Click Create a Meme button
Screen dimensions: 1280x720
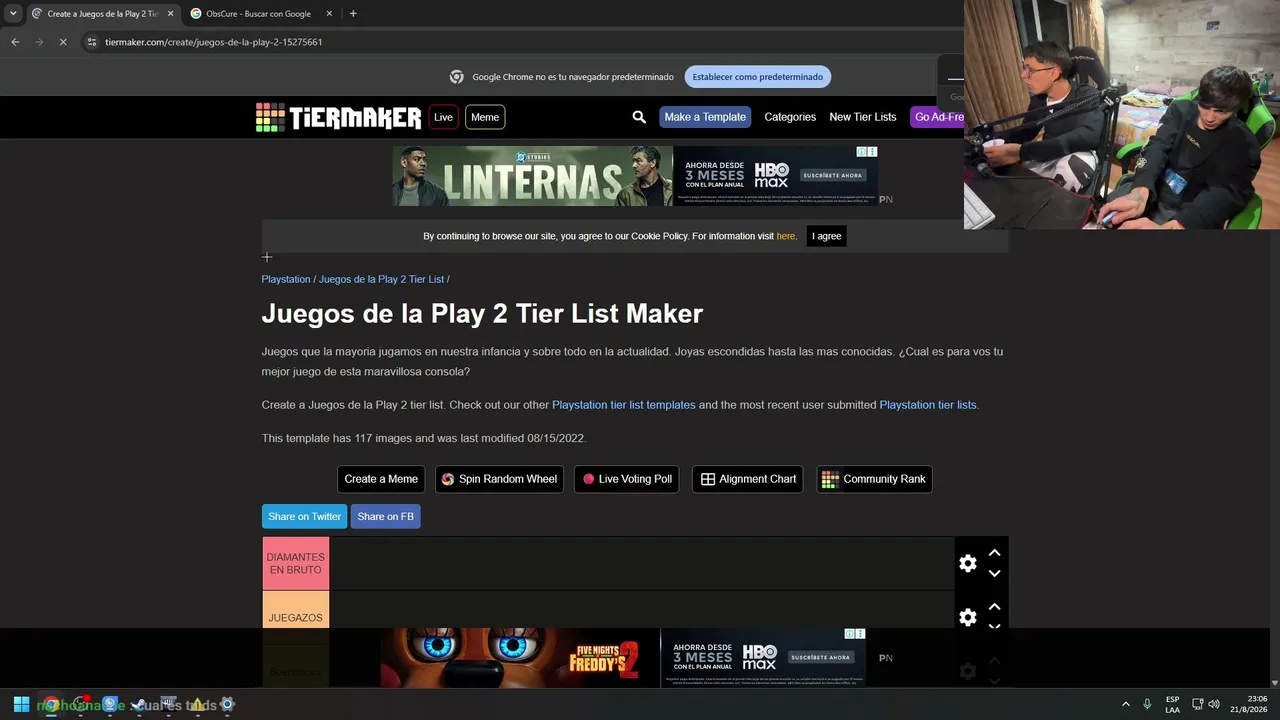[381, 479]
